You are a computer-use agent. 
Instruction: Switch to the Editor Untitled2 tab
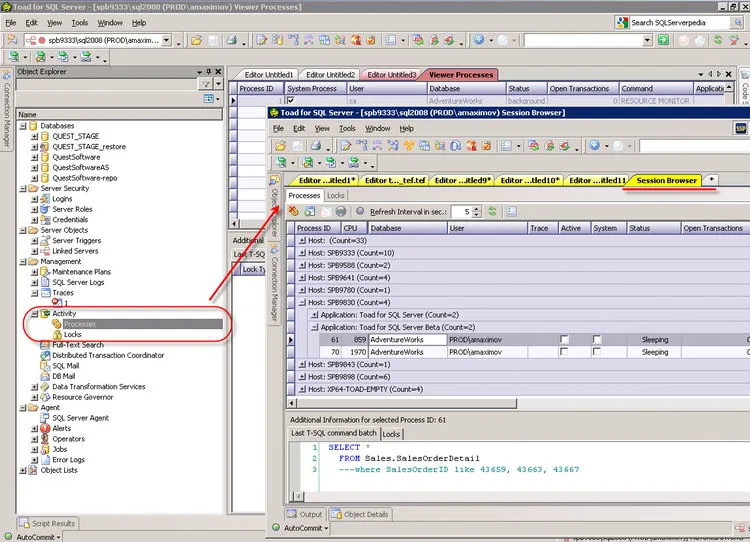tap(330, 75)
